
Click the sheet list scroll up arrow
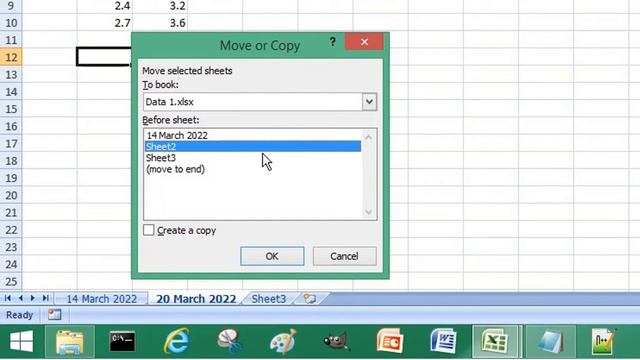369,137
